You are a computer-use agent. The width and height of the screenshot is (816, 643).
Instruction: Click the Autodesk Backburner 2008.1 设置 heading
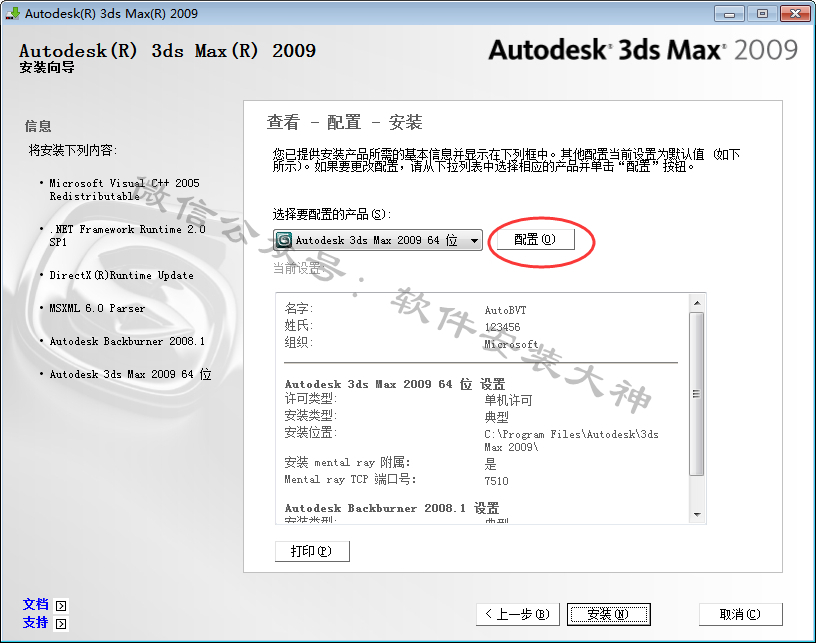pyautogui.click(x=392, y=508)
